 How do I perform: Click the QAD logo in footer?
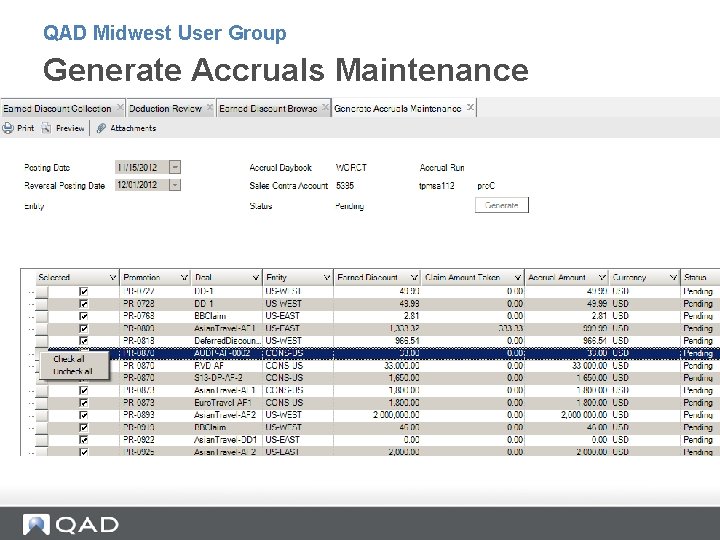coord(71,524)
